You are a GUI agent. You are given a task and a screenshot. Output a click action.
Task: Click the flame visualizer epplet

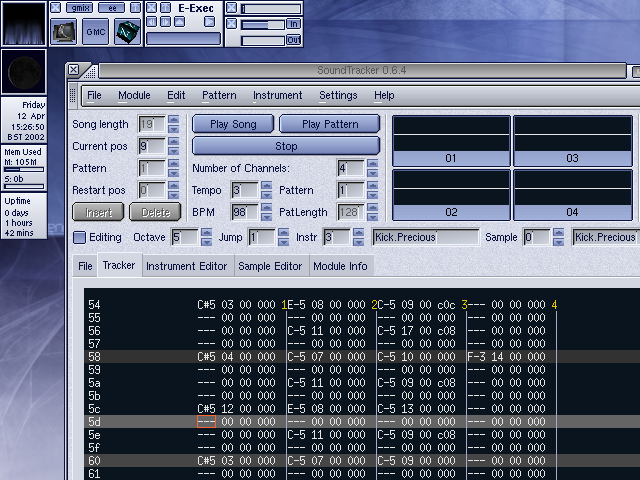(x=24, y=23)
